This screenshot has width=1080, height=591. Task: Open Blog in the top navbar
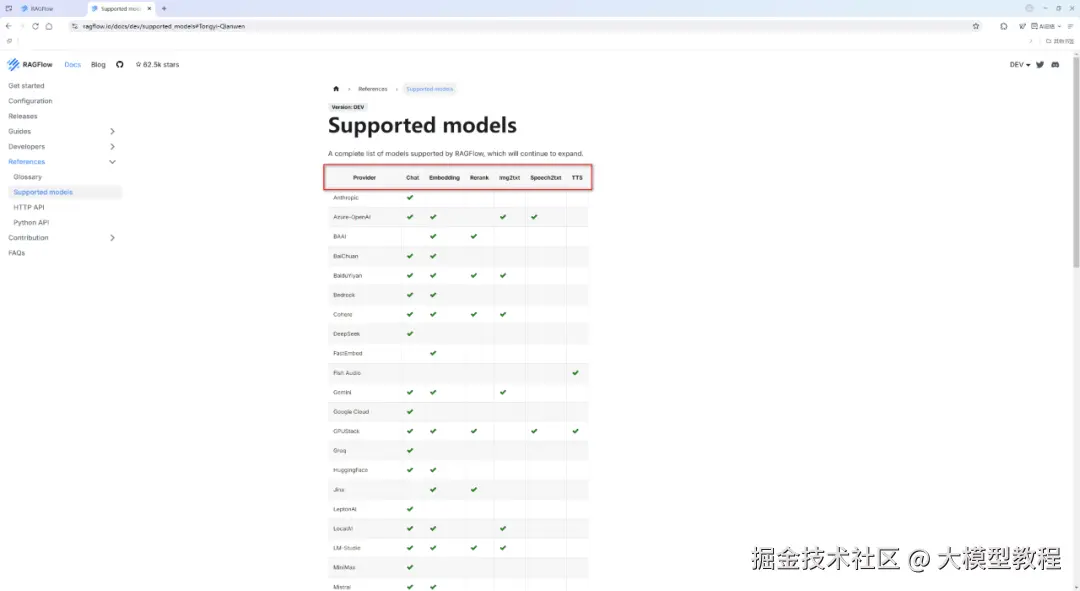(x=98, y=65)
